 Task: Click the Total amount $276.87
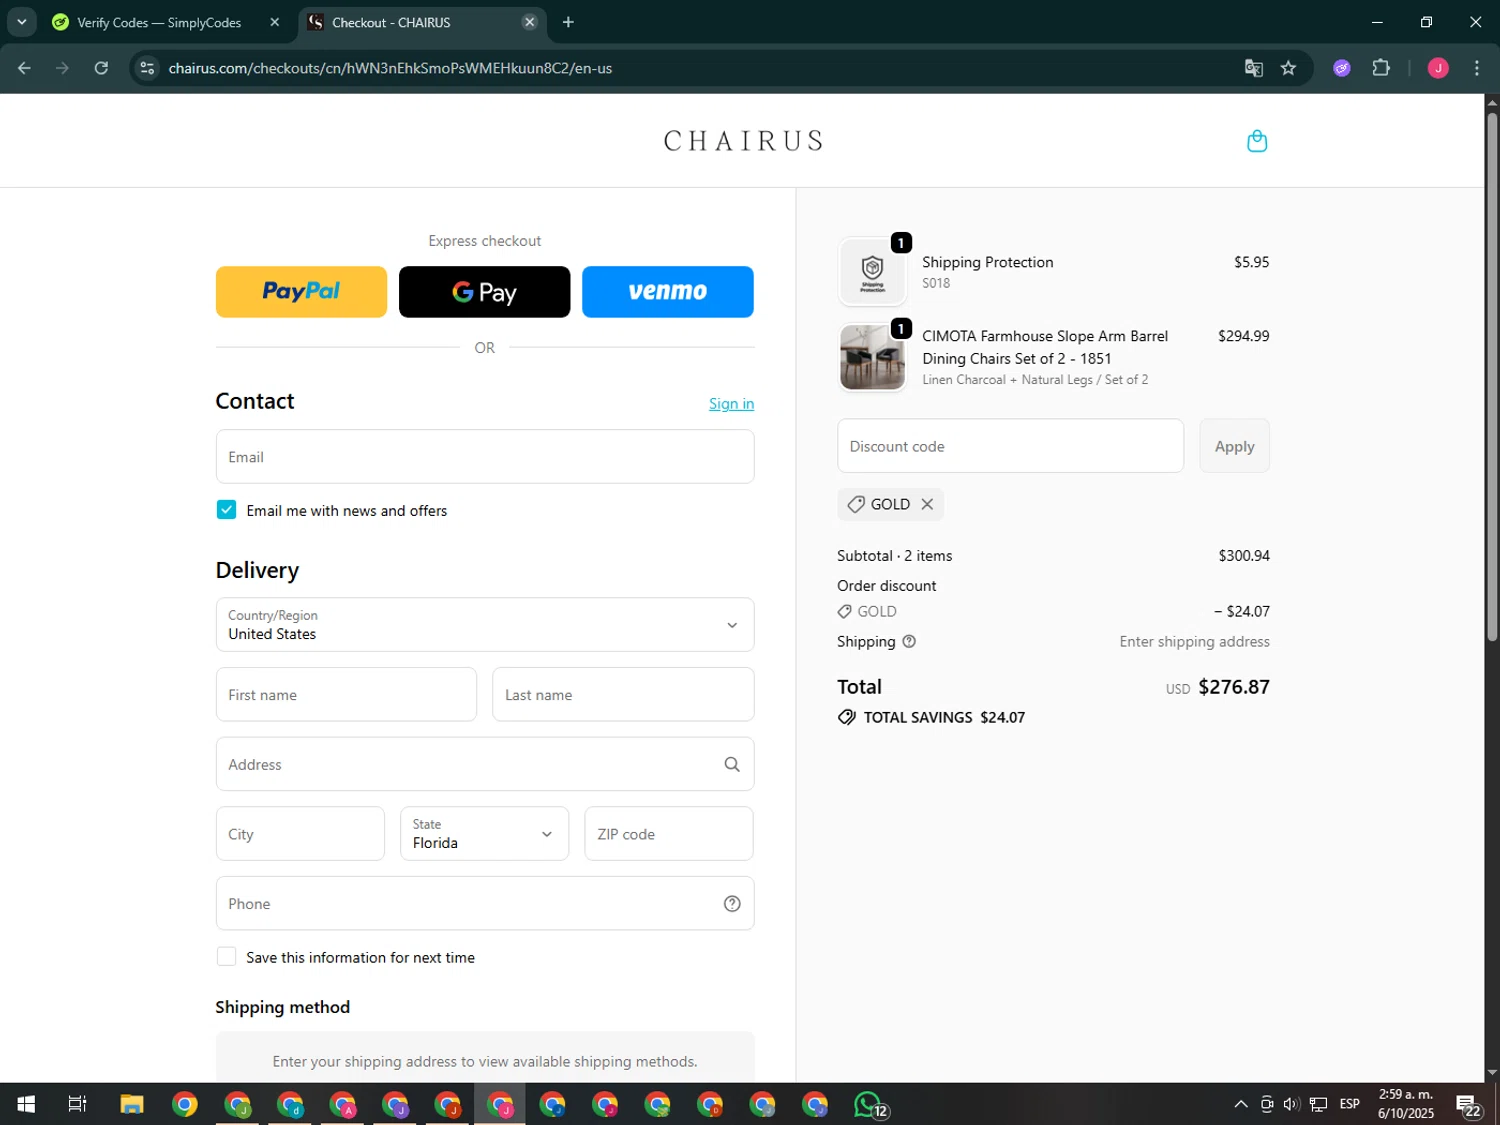pos(1233,687)
